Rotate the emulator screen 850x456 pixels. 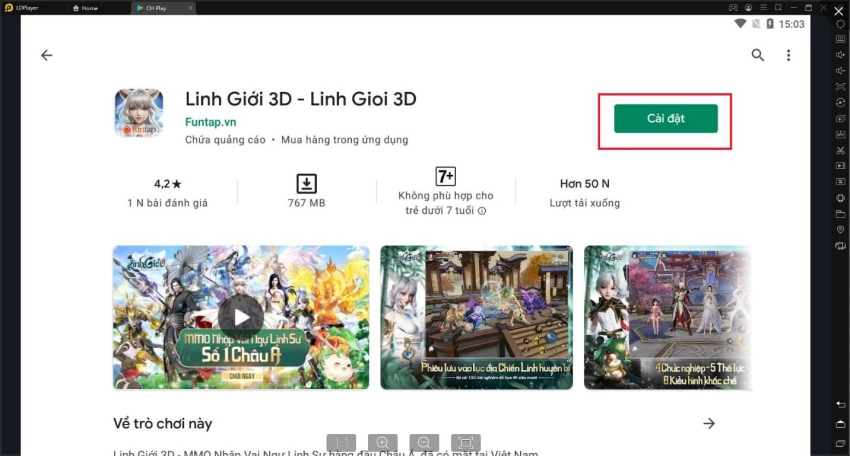coord(840,246)
